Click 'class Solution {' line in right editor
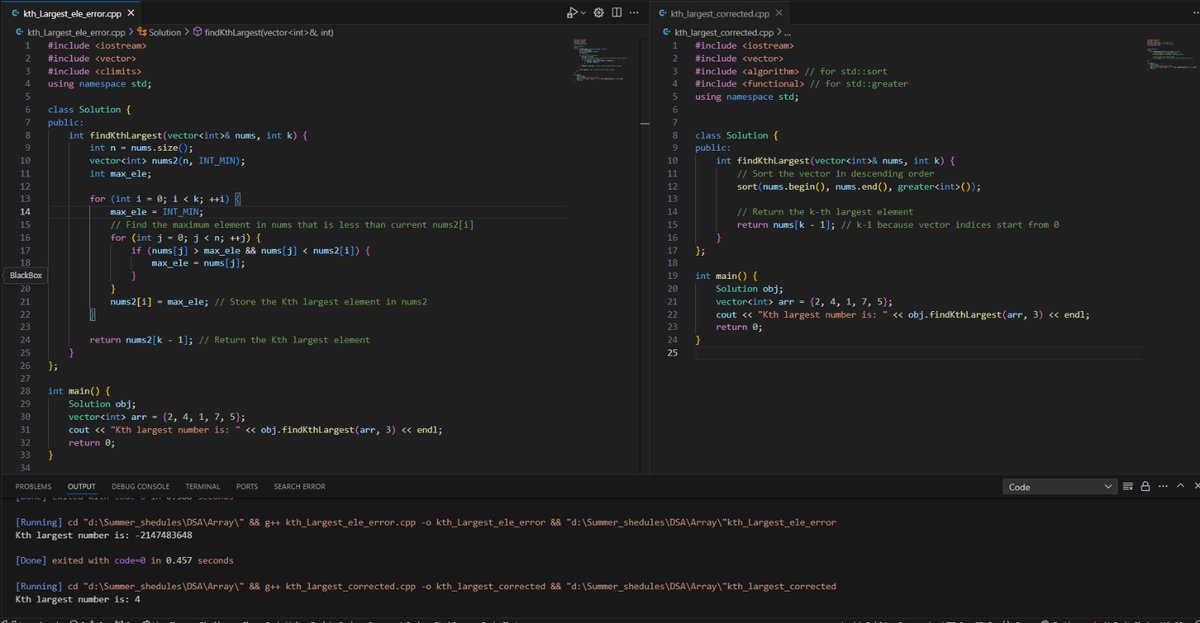This screenshot has width=1200, height=623. (x=735, y=135)
